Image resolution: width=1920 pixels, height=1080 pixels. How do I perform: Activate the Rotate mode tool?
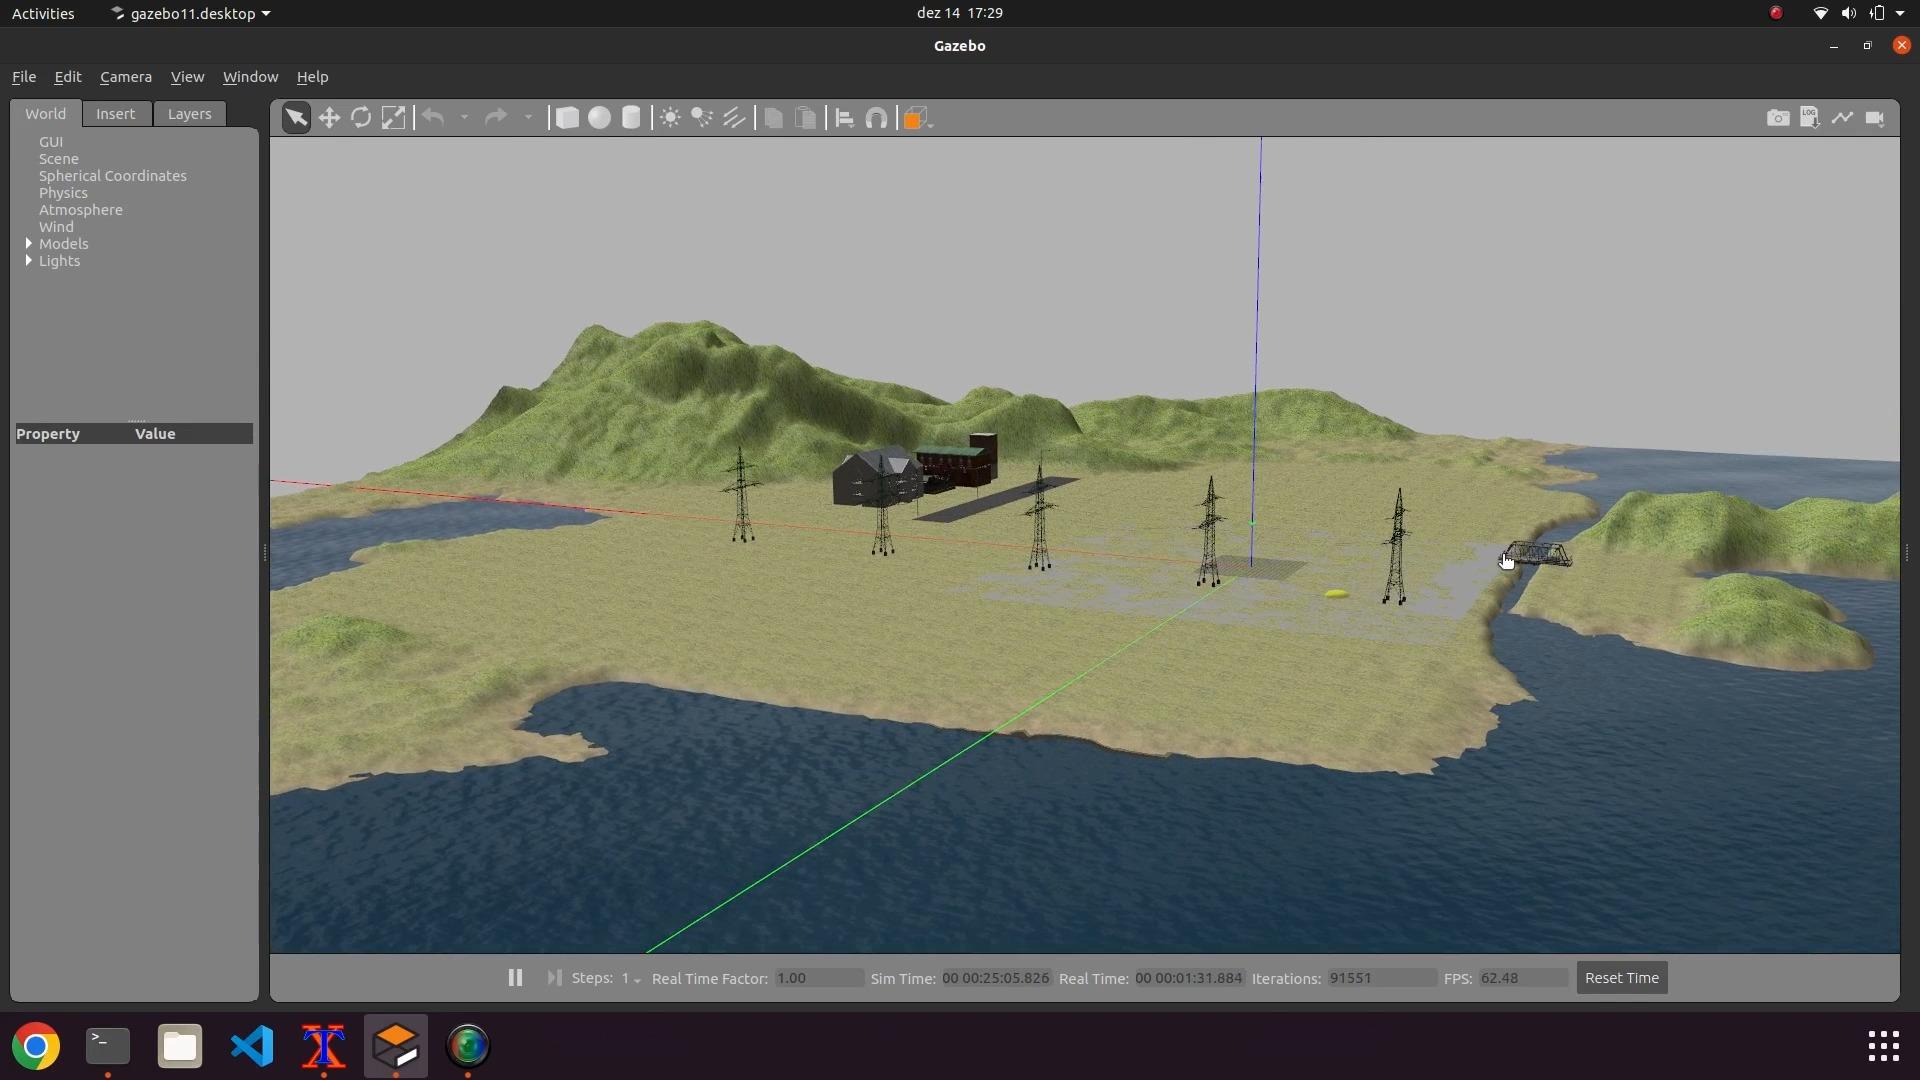pyautogui.click(x=361, y=118)
